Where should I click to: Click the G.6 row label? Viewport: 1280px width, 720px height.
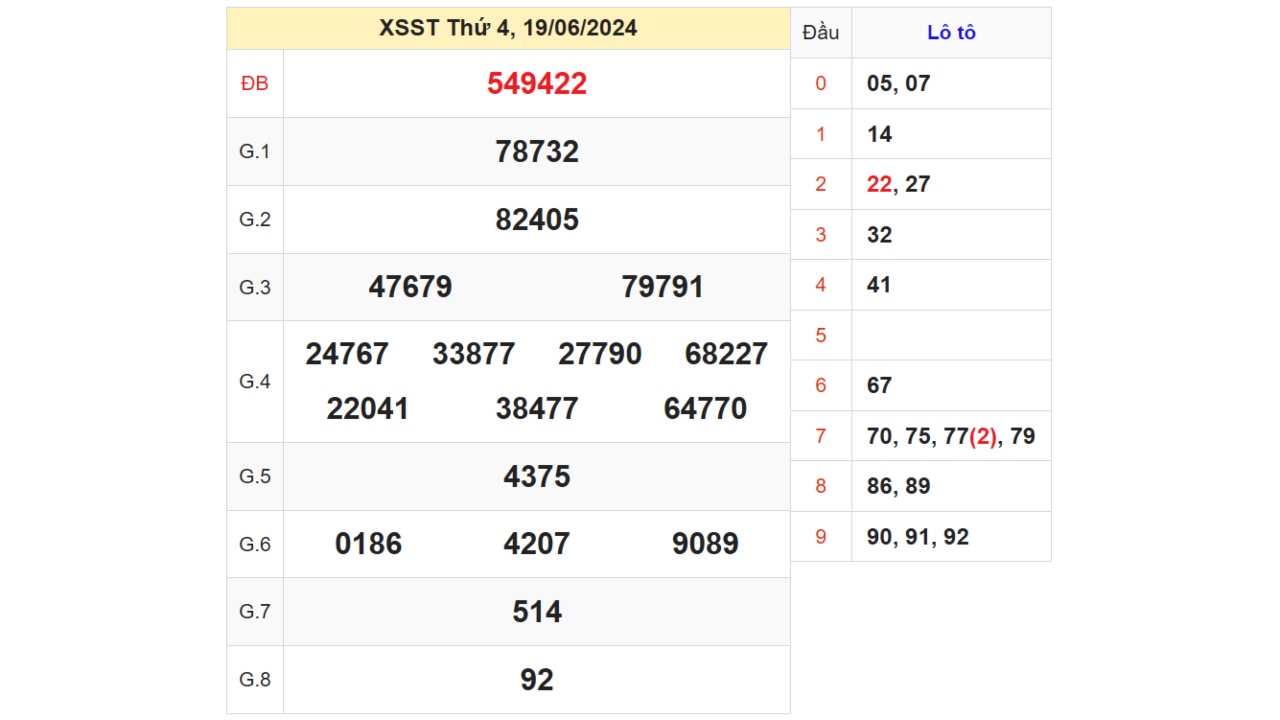point(255,544)
